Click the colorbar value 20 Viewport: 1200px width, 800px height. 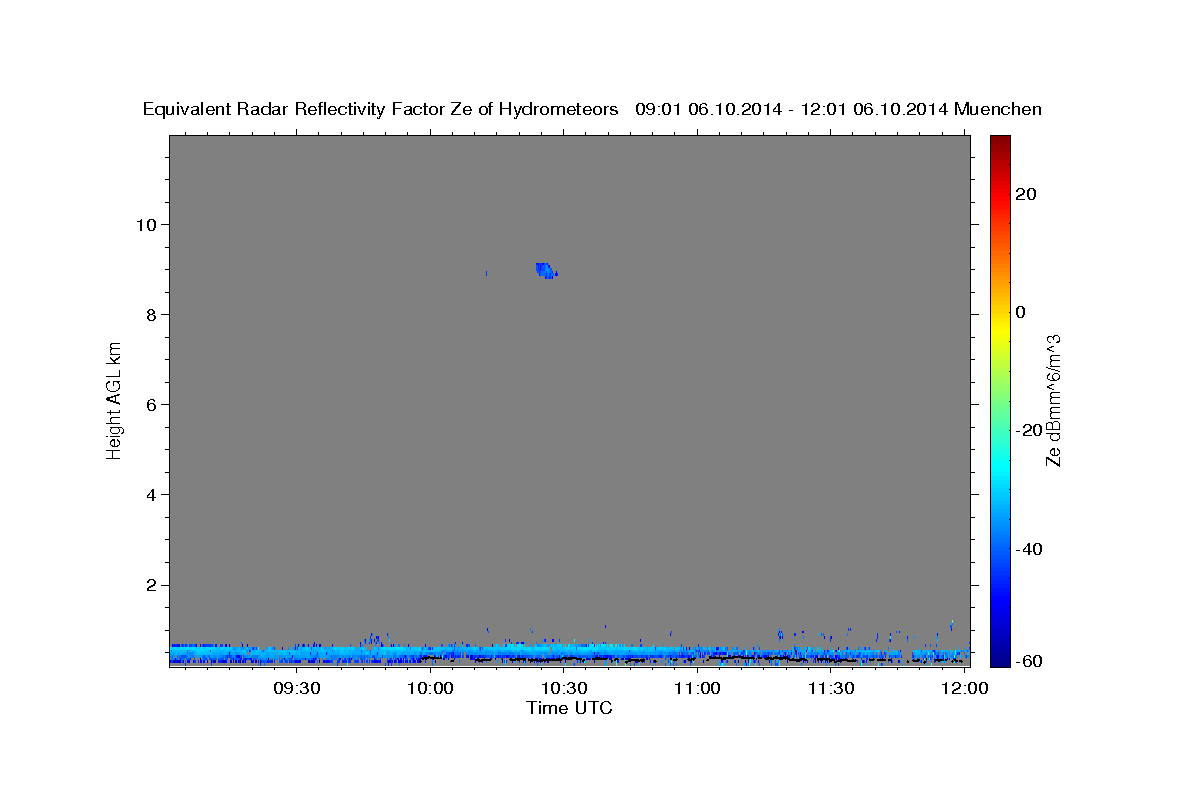click(x=1026, y=194)
